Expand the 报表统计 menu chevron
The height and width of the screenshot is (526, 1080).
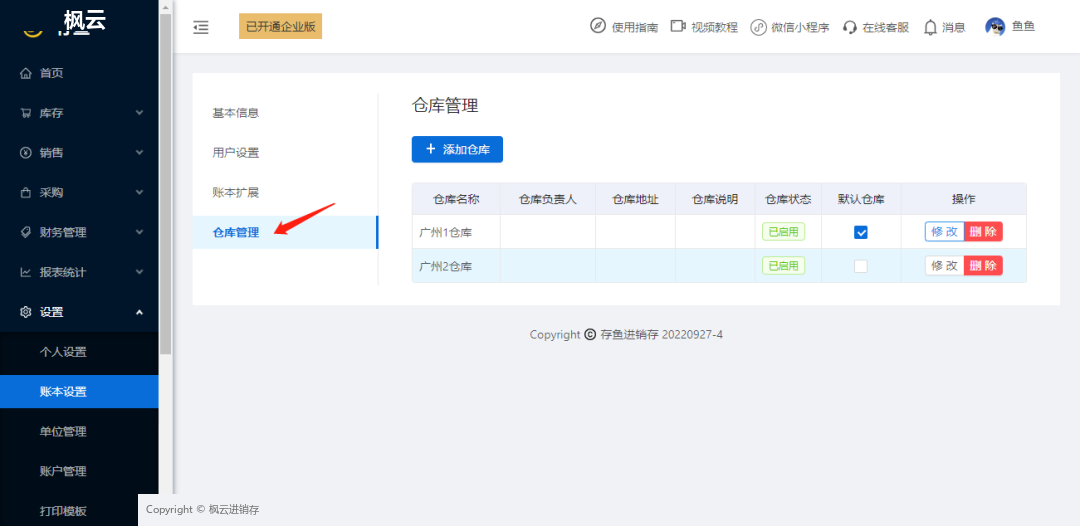tap(139, 272)
